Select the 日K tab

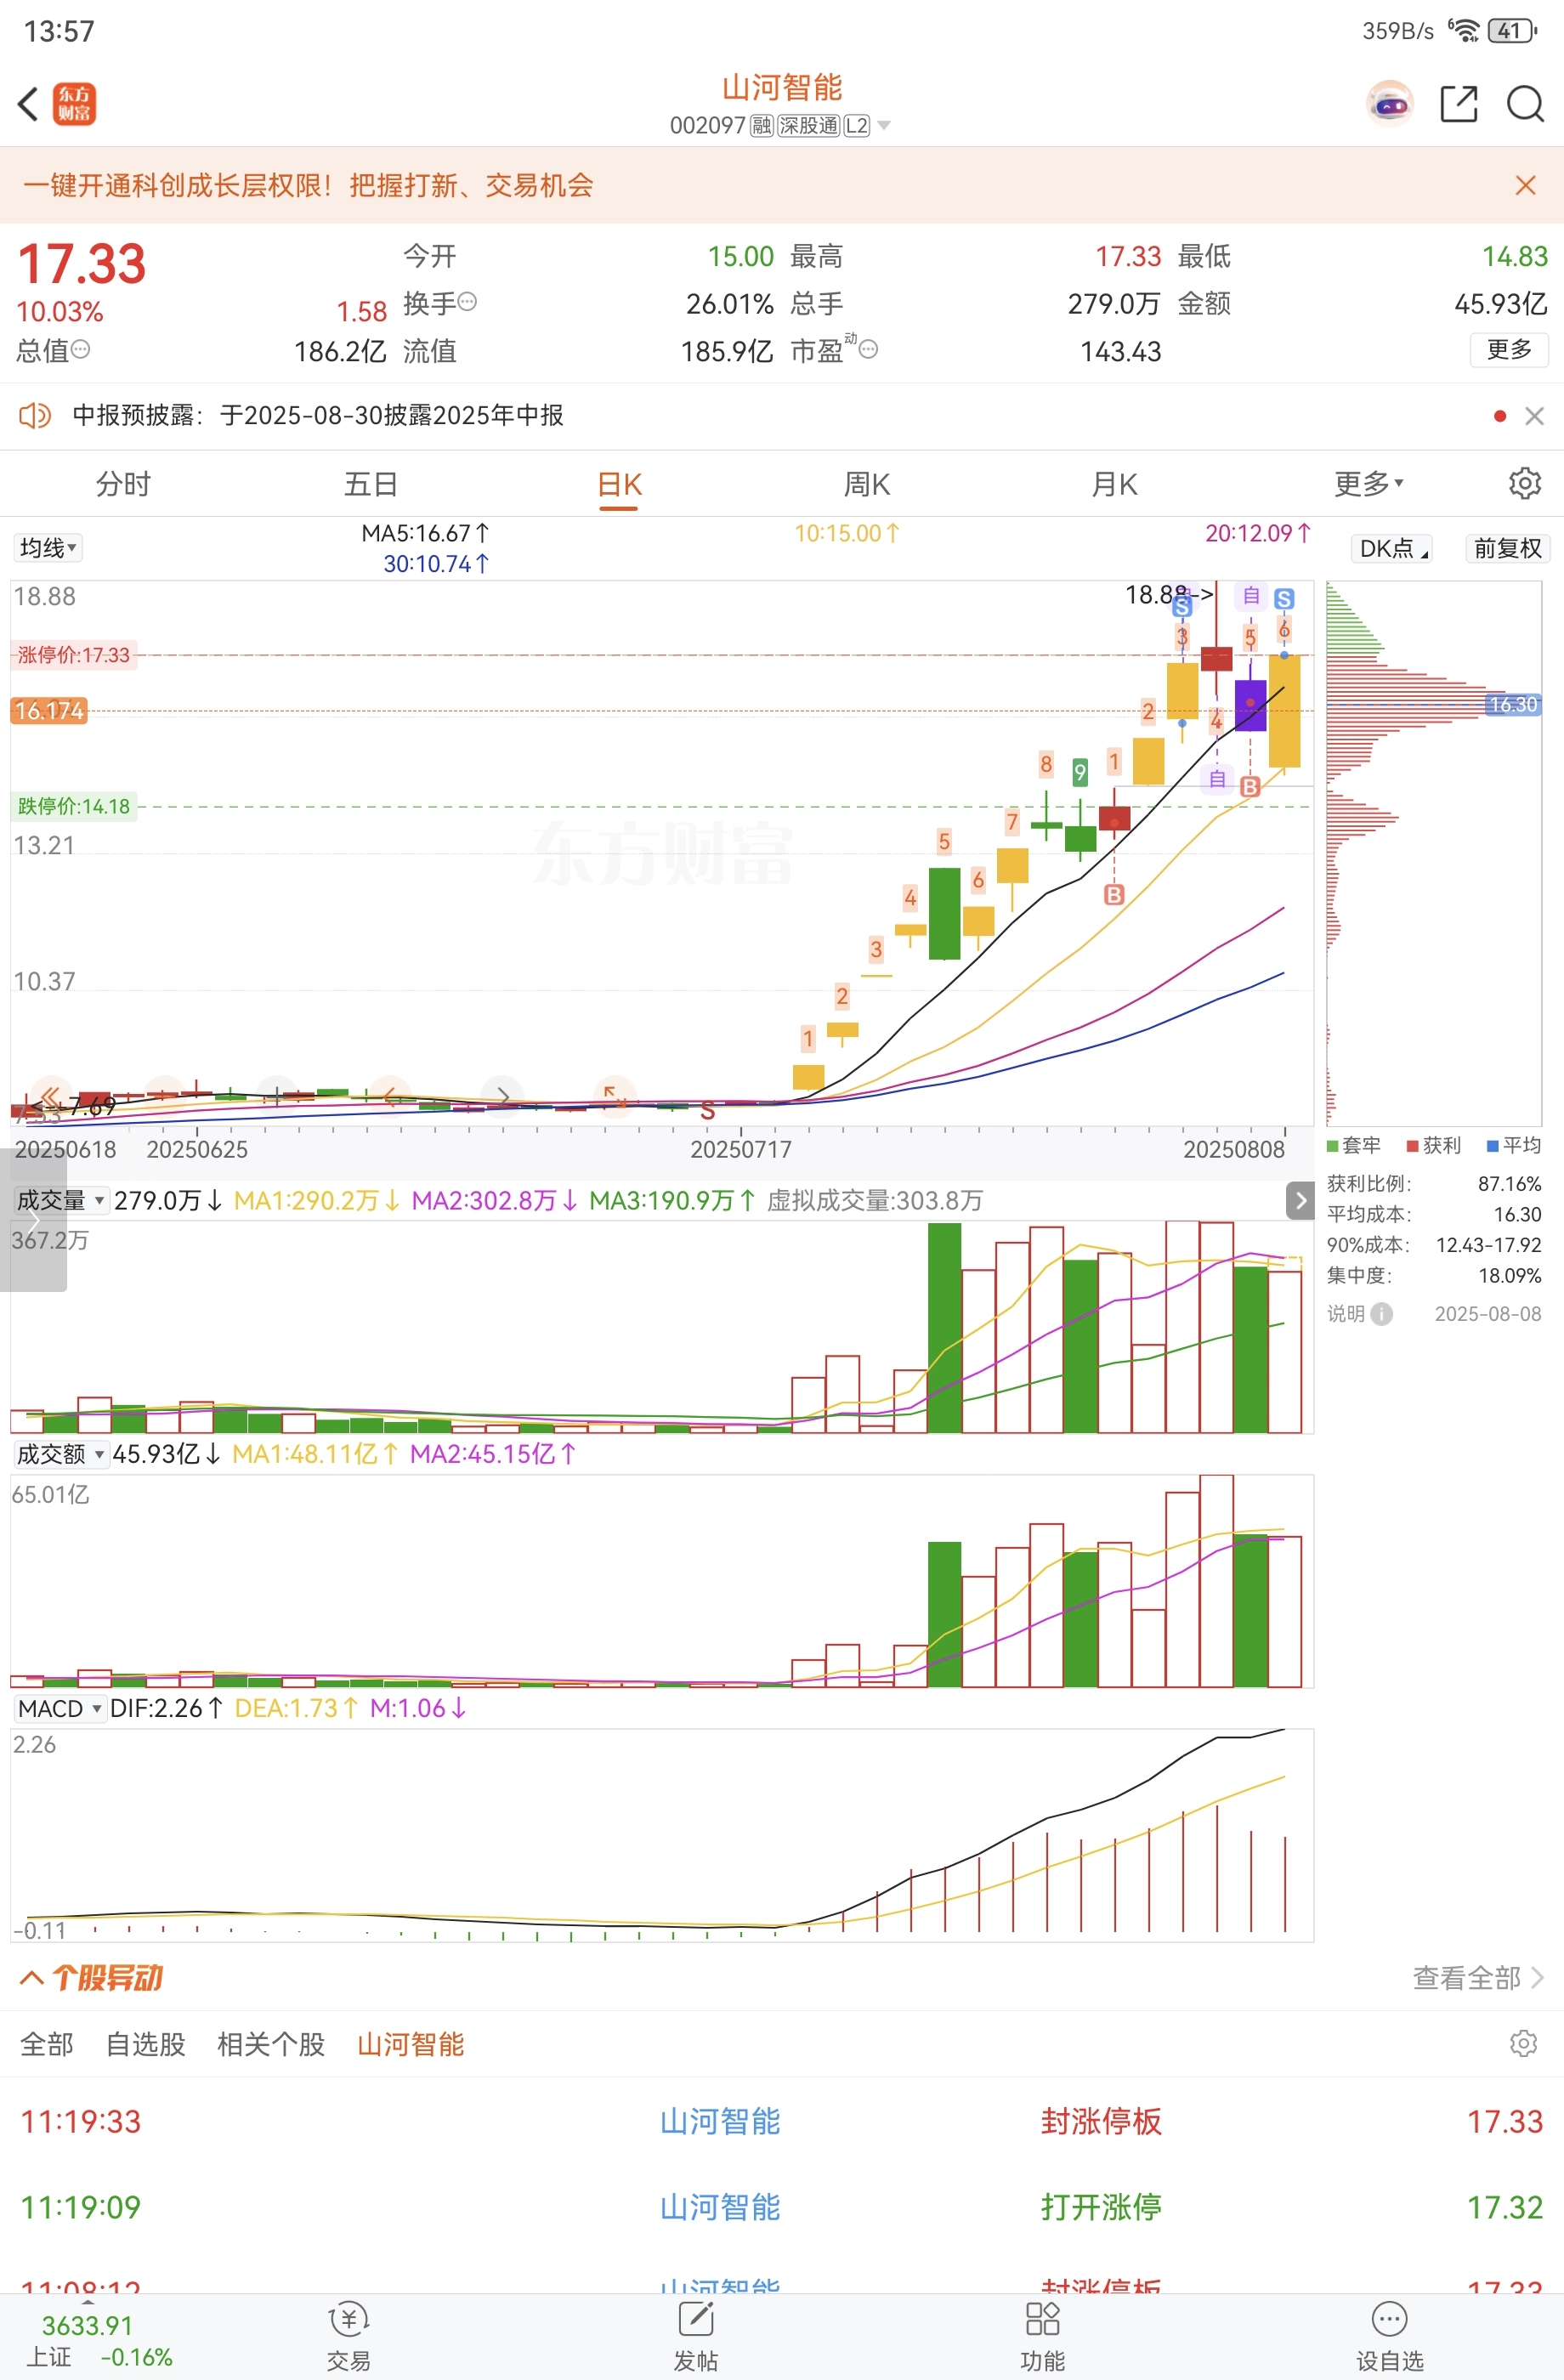(x=619, y=484)
